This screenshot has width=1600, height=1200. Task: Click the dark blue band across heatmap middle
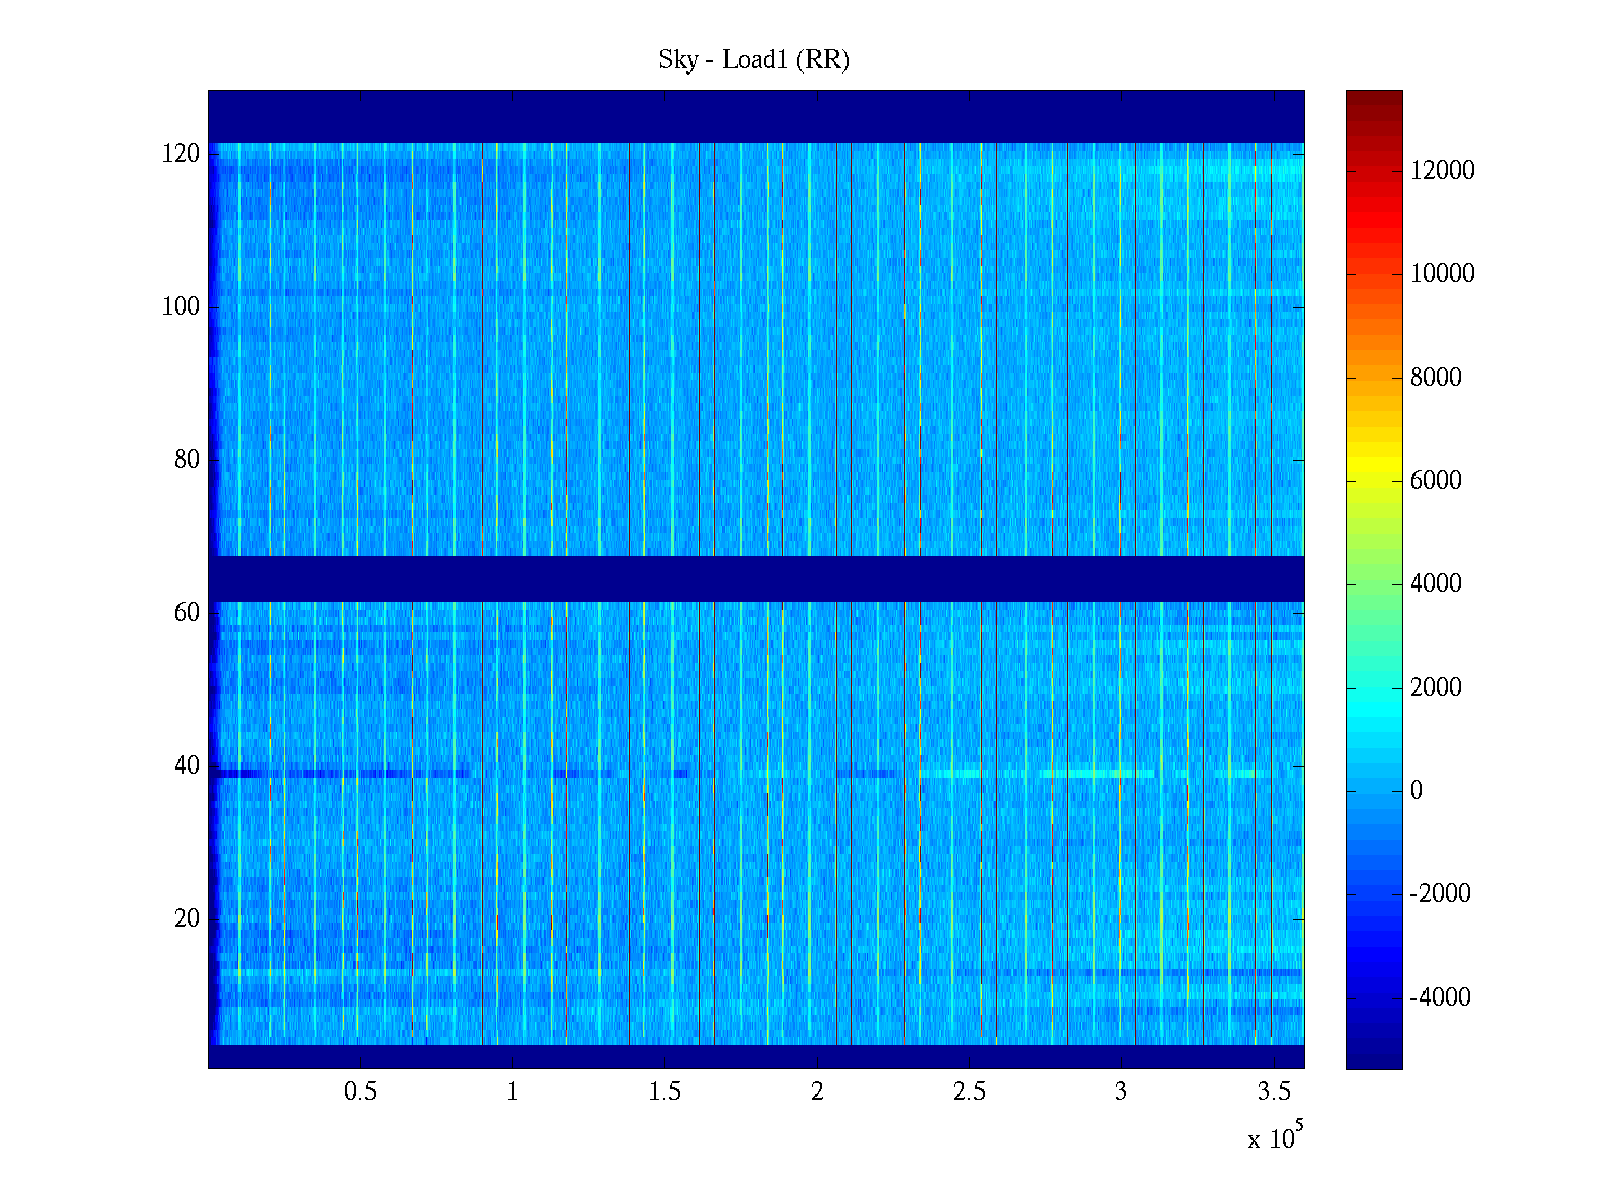point(756,578)
